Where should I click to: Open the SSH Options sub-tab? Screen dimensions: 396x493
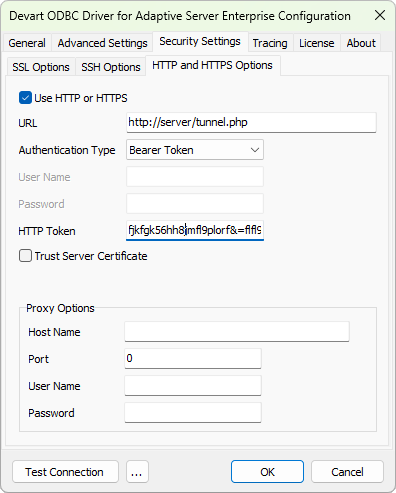click(x=111, y=67)
